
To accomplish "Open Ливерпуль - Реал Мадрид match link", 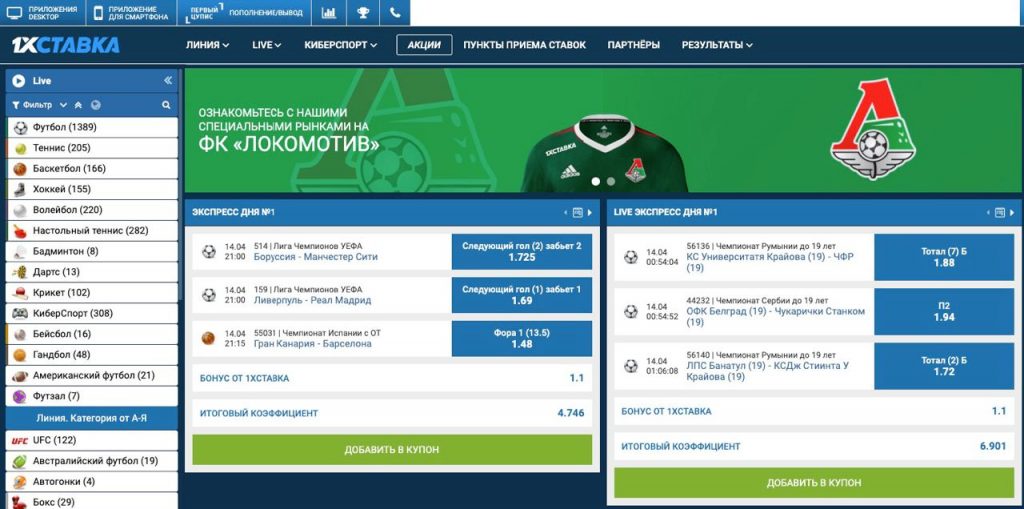I will pos(312,301).
